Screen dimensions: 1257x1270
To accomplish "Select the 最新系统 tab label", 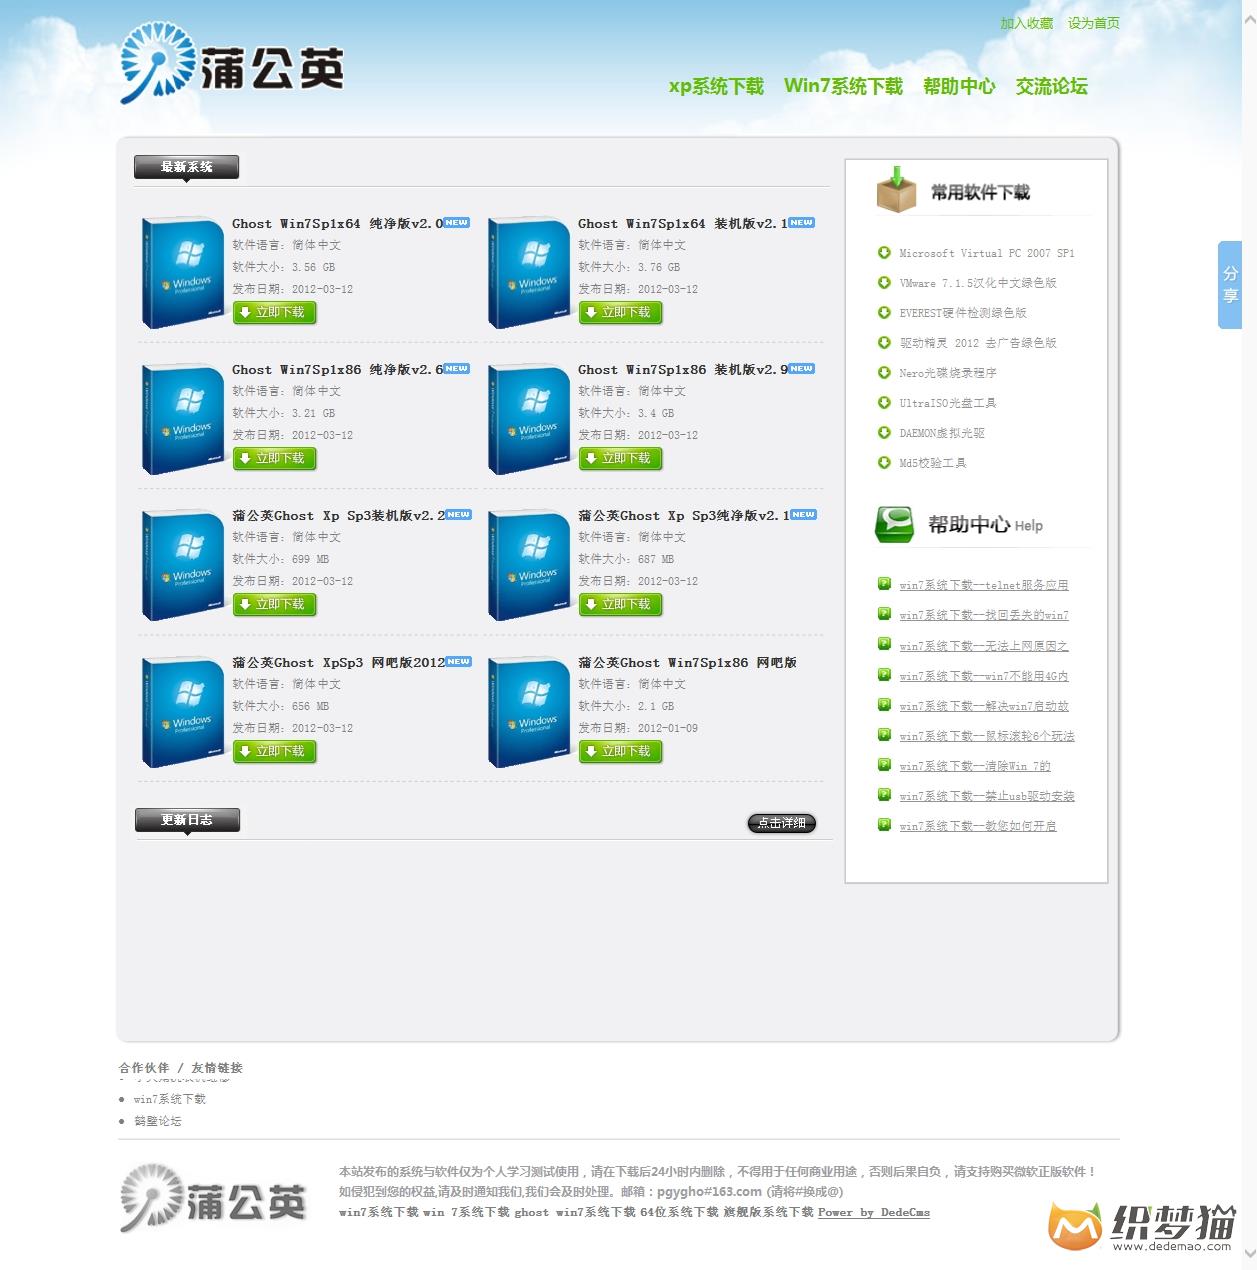I will [187, 167].
